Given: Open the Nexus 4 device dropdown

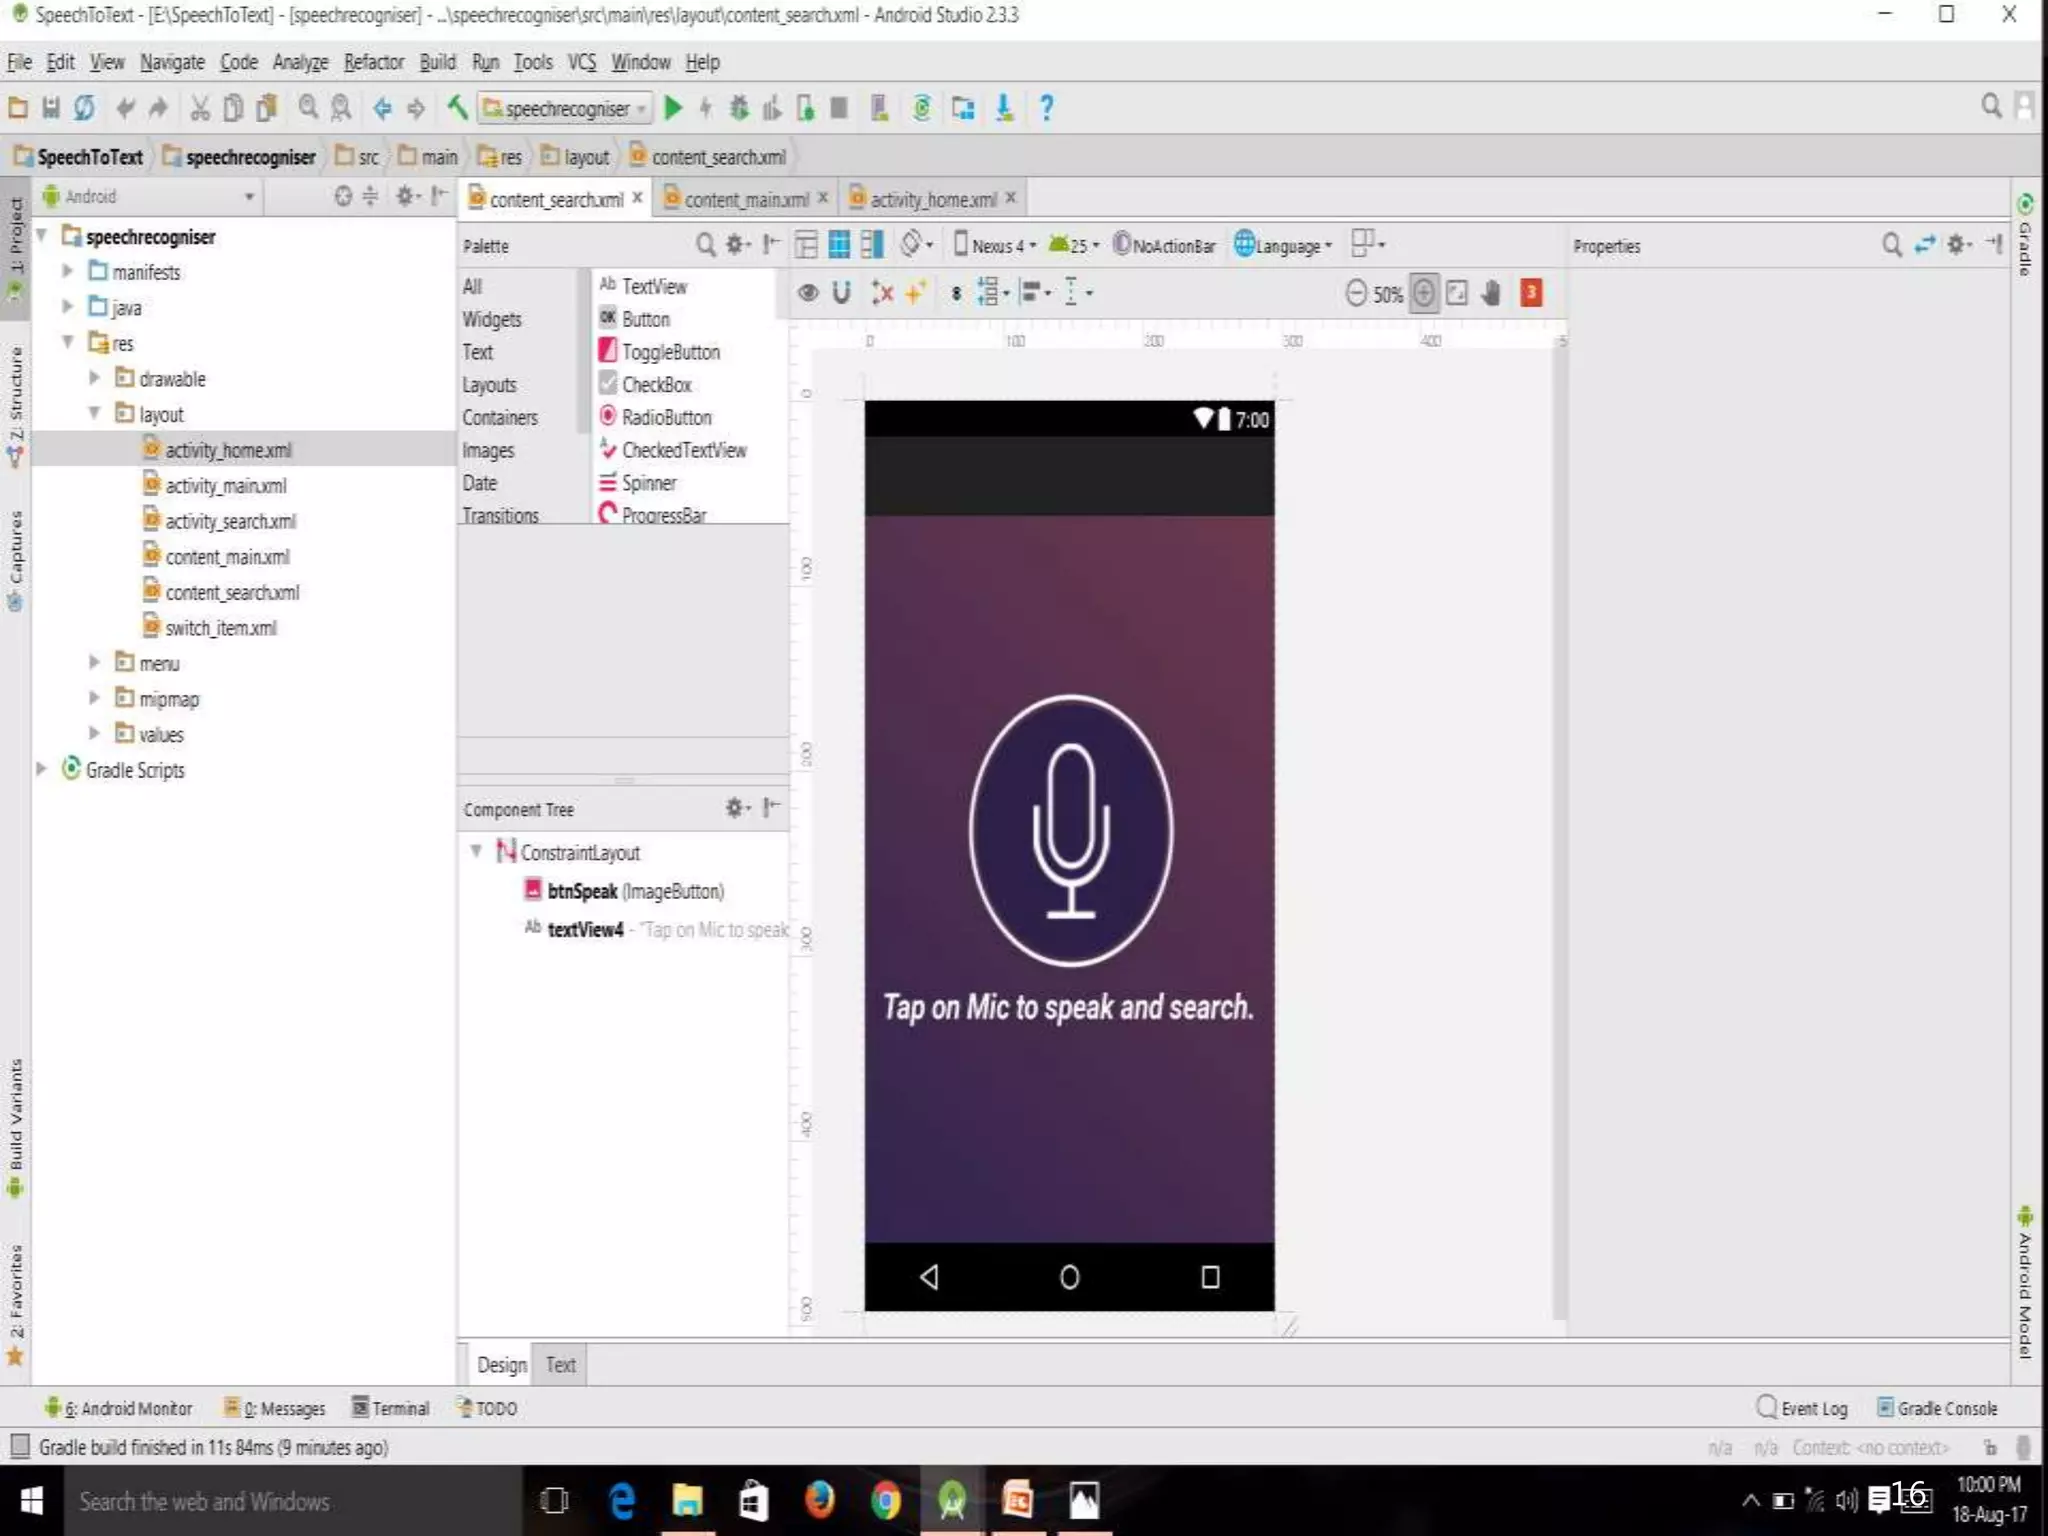Looking at the screenshot, I should (995, 245).
